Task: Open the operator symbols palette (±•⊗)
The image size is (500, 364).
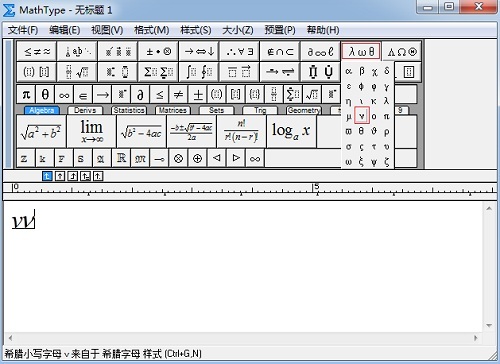Action: [x=158, y=51]
